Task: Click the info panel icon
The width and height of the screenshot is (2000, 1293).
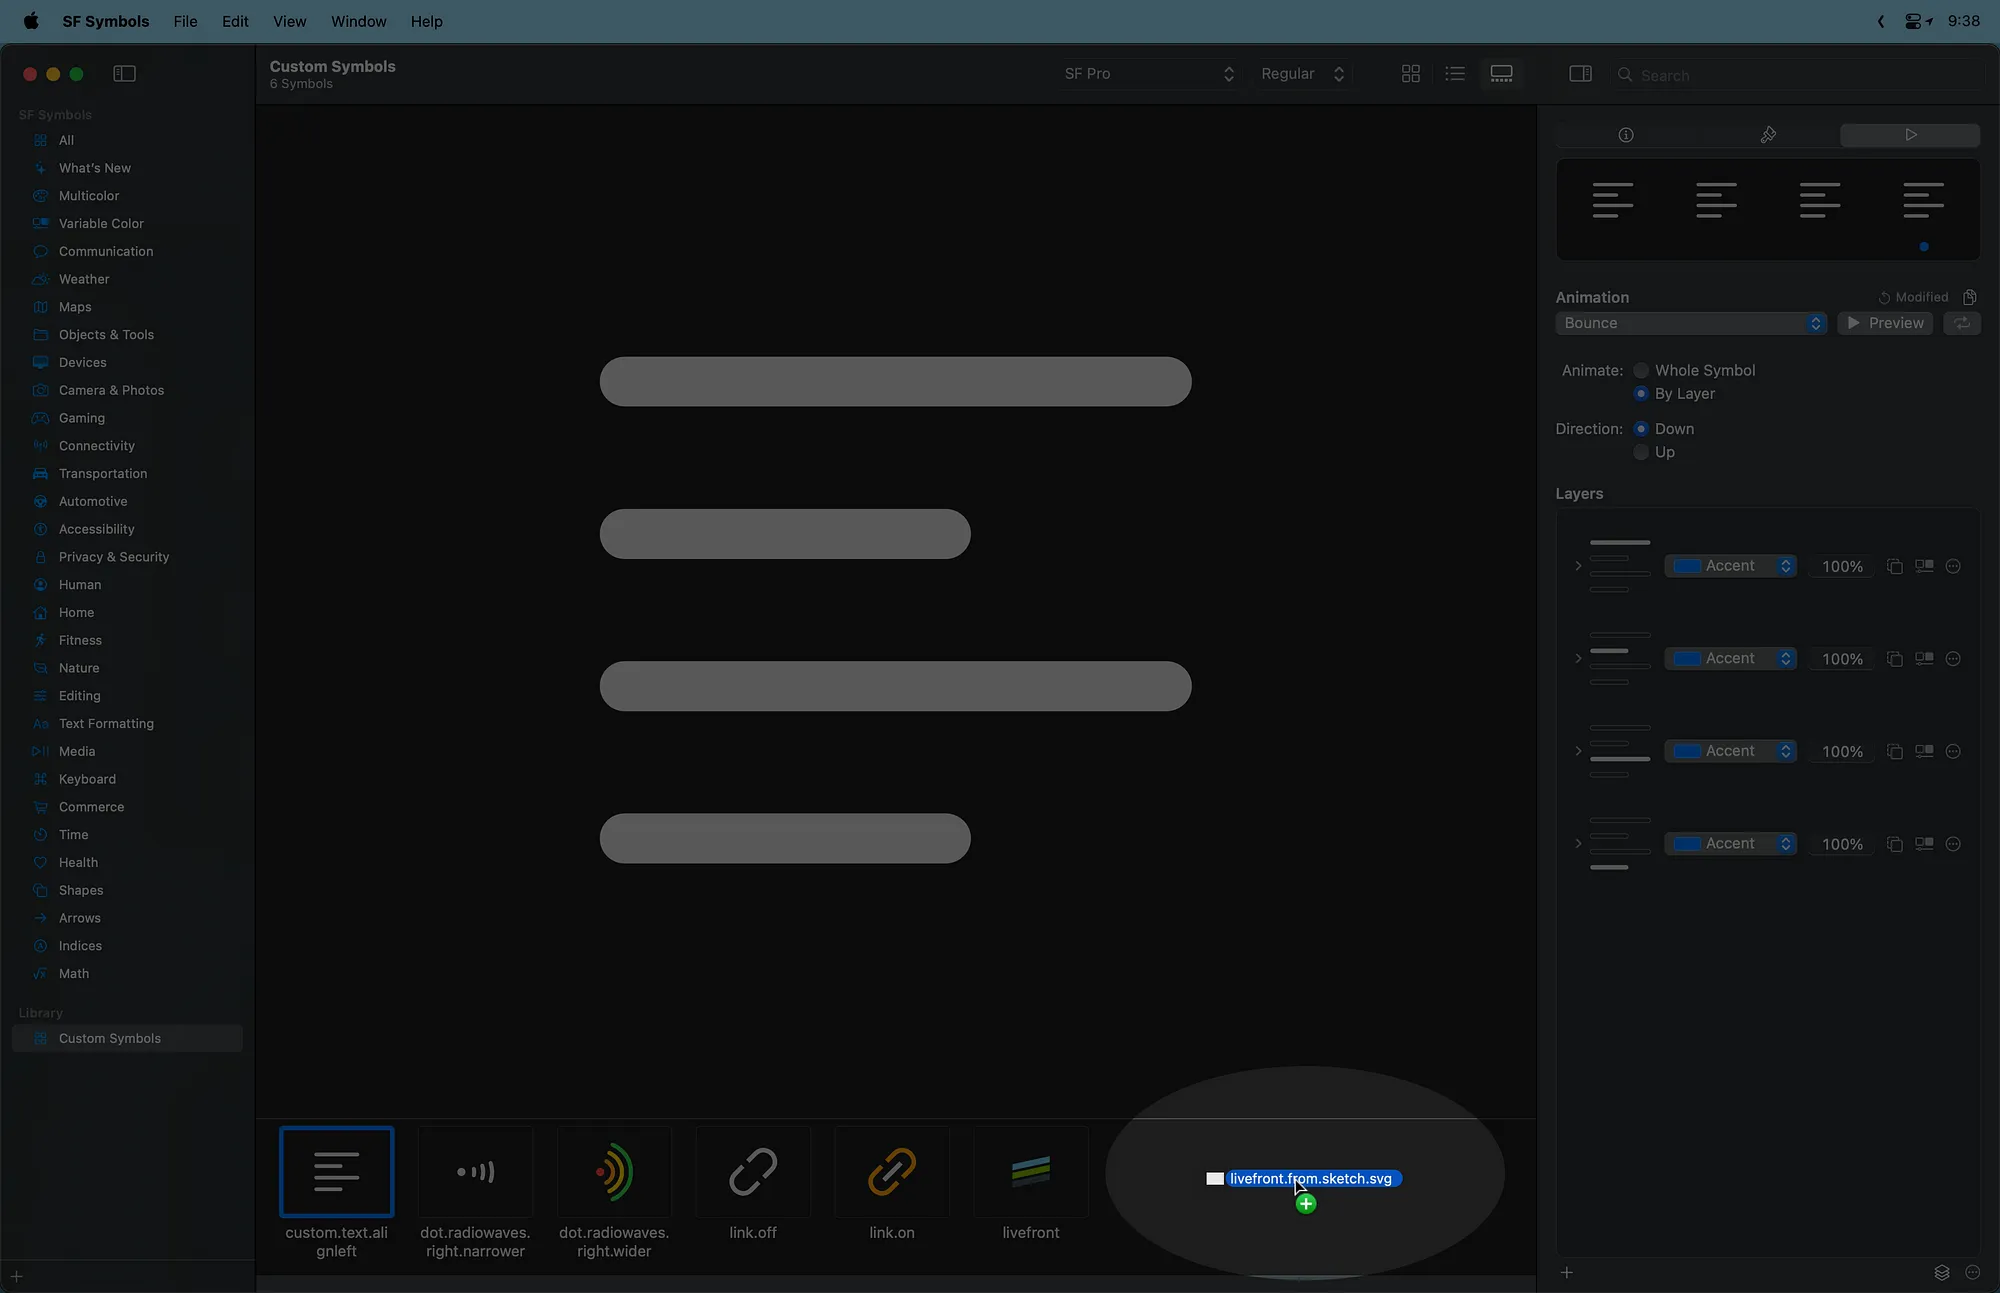Action: click(x=1625, y=134)
